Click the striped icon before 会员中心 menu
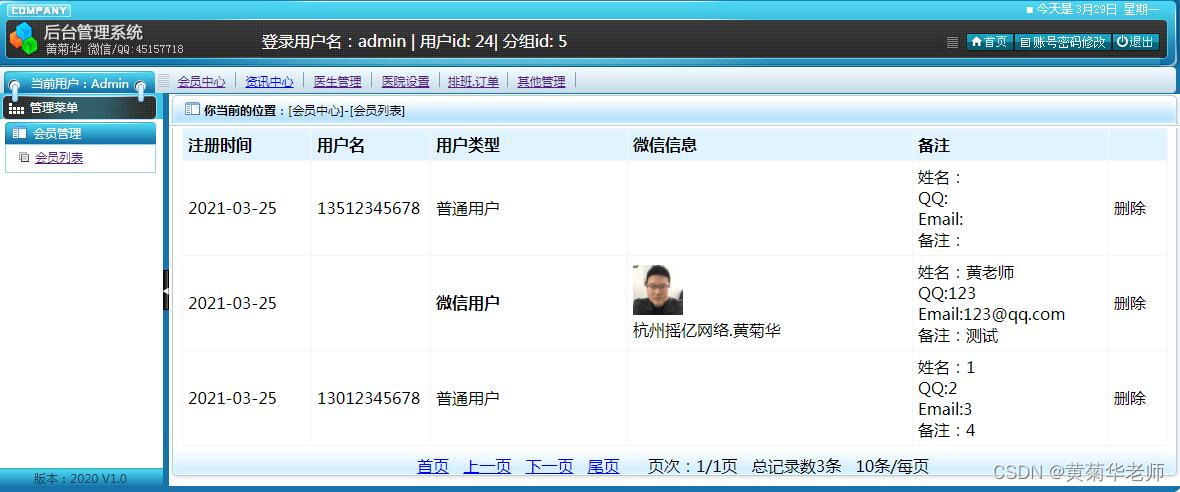Image resolution: width=1180 pixels, height=492 pixels. click(x=164, y=81)
